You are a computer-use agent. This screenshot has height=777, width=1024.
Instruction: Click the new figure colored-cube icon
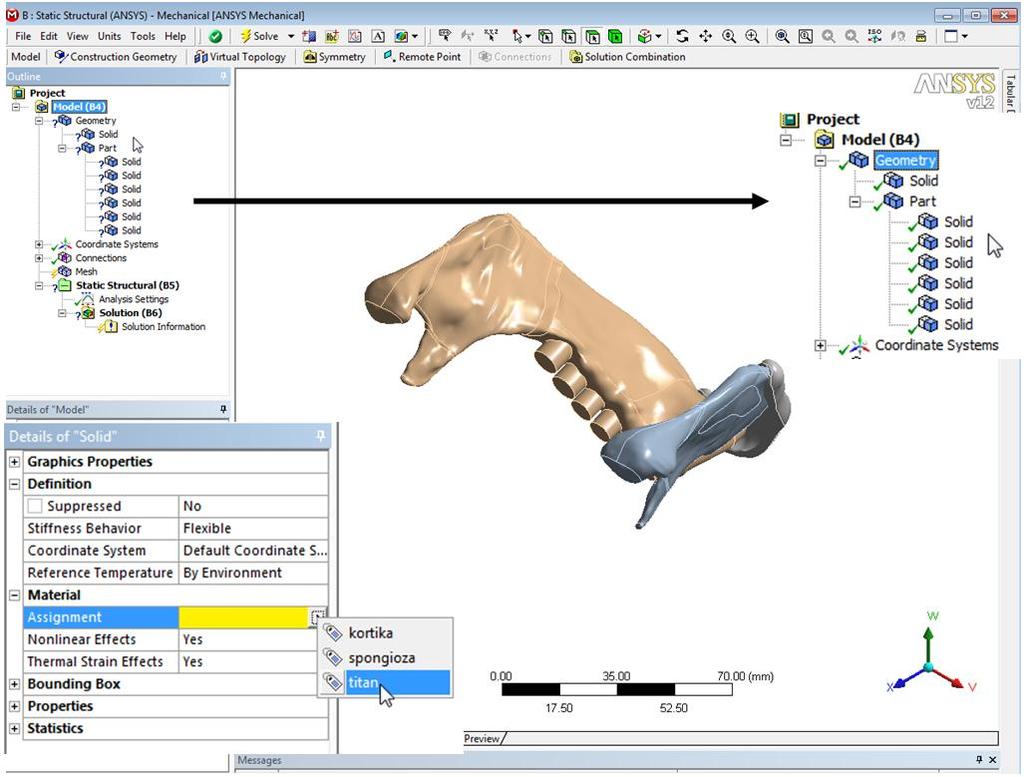pos(401,37)
